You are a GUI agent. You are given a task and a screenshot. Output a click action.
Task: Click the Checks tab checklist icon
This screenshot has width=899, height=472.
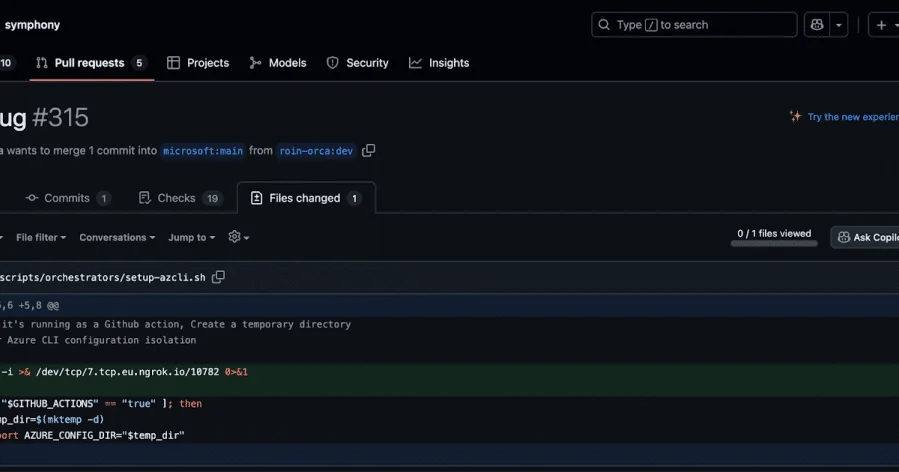(144, 198)
